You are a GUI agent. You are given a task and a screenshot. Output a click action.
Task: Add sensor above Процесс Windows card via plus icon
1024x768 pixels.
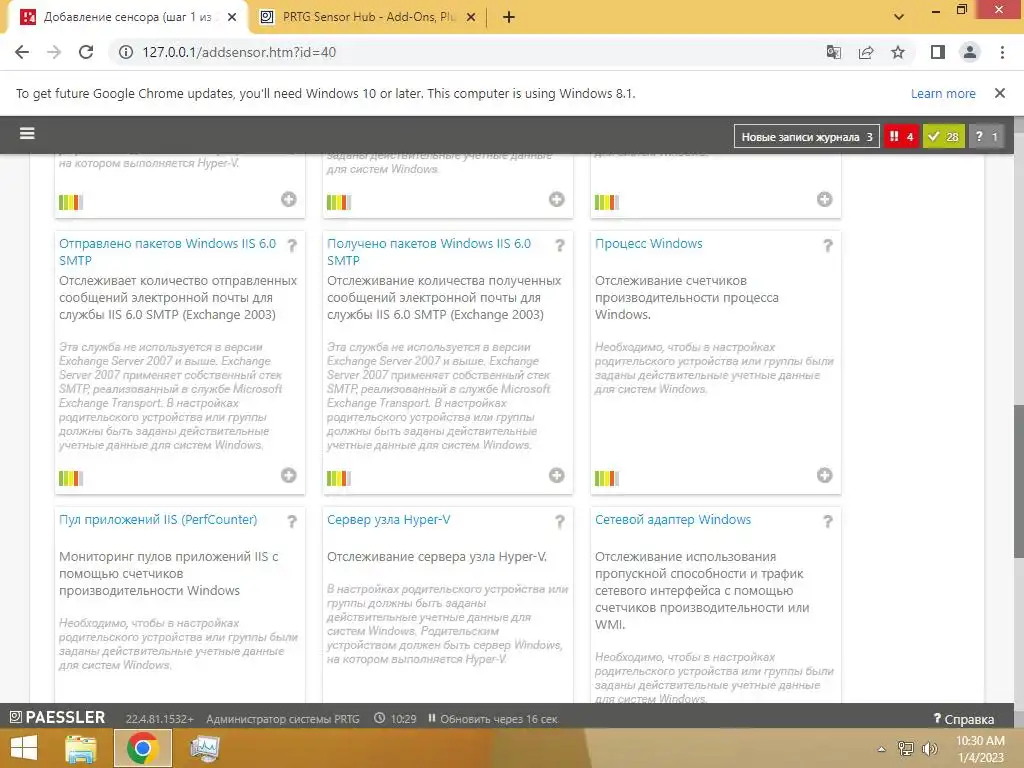[x=824, y=199]
